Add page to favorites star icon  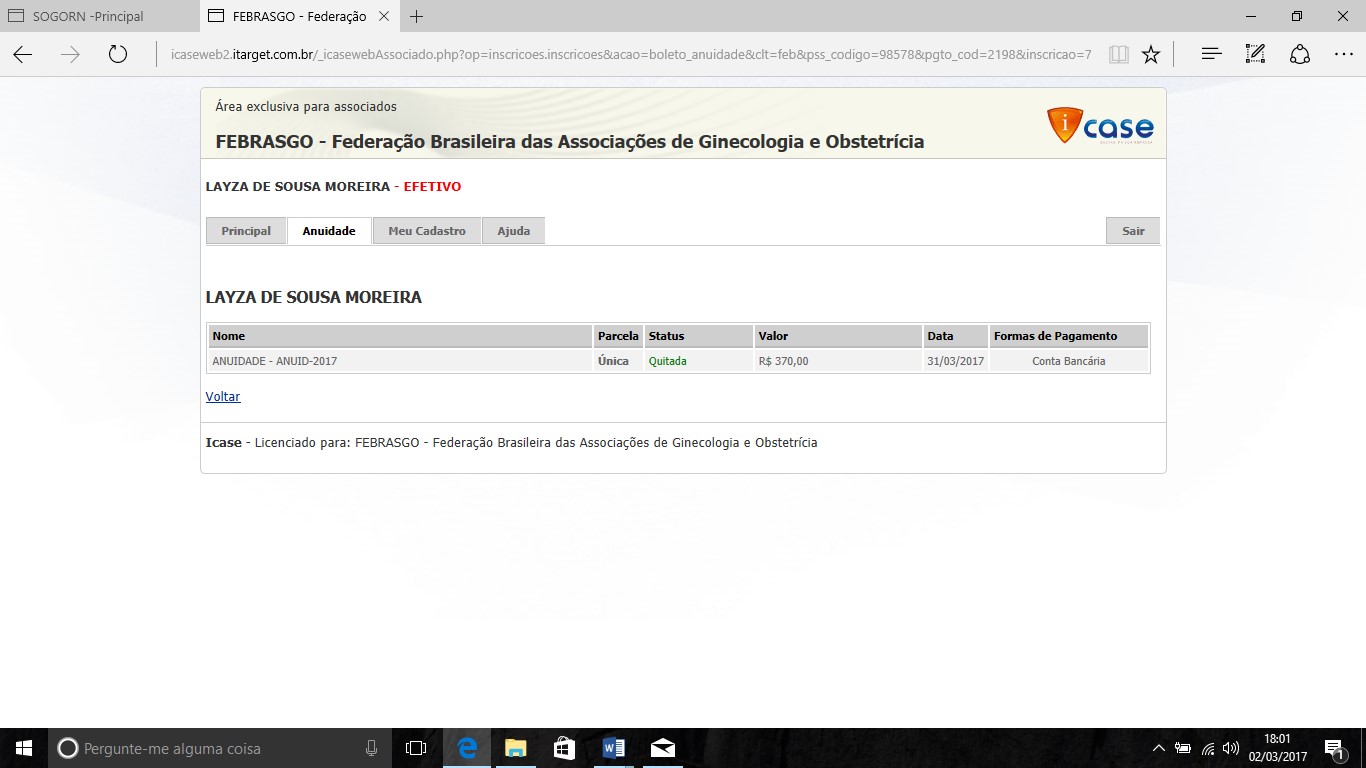click(1151, 55)
